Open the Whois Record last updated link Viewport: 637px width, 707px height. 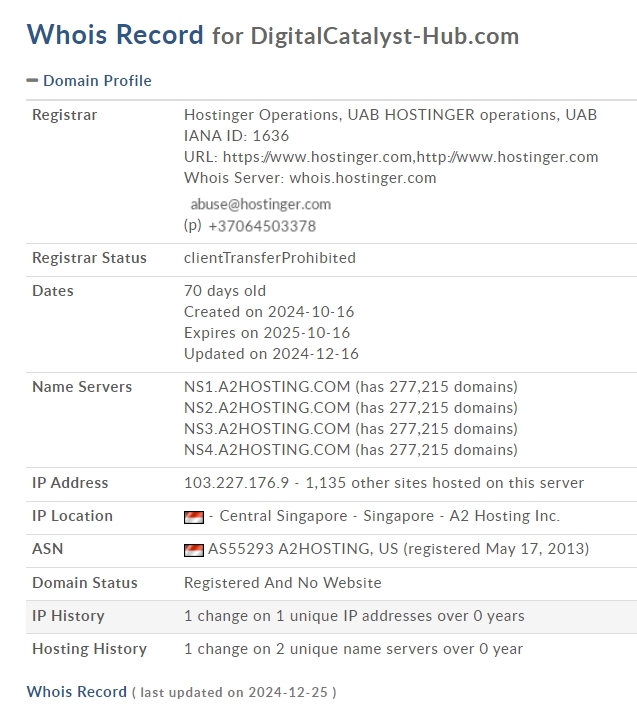pyautogui.click(x=77, y=691)
